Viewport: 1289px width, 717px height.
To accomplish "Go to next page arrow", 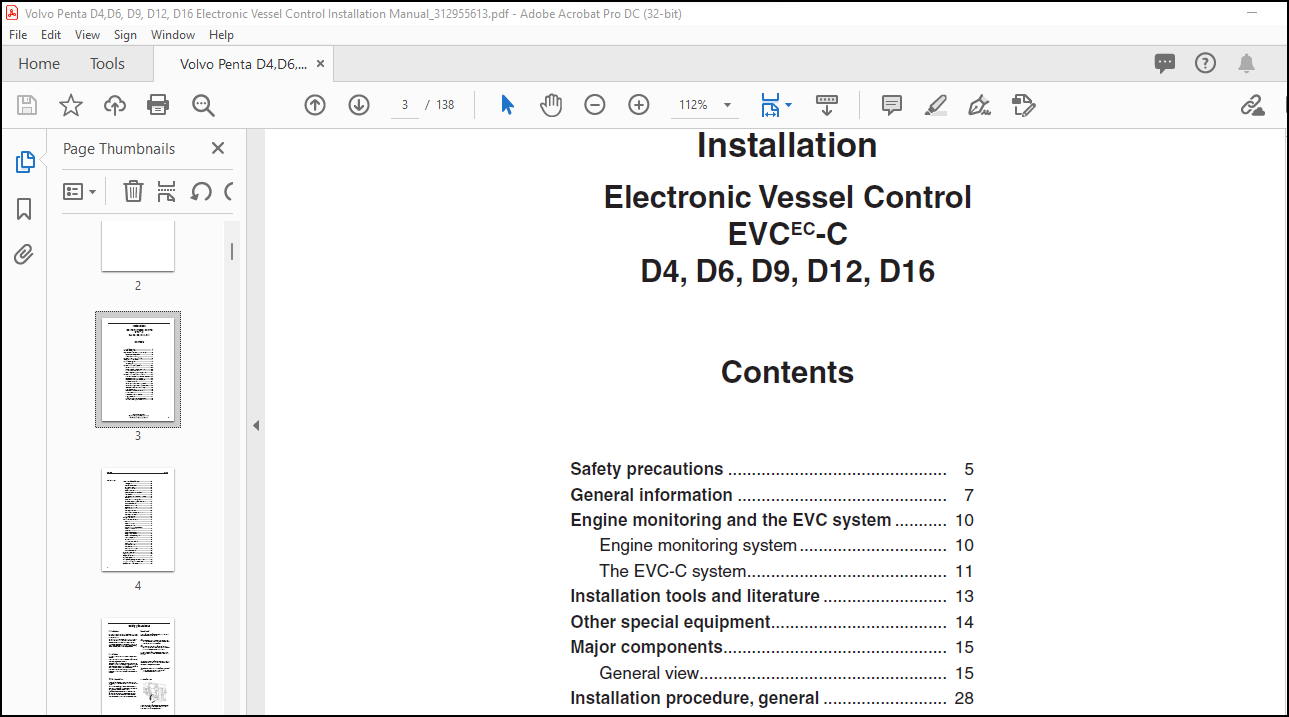I will 359,105.
